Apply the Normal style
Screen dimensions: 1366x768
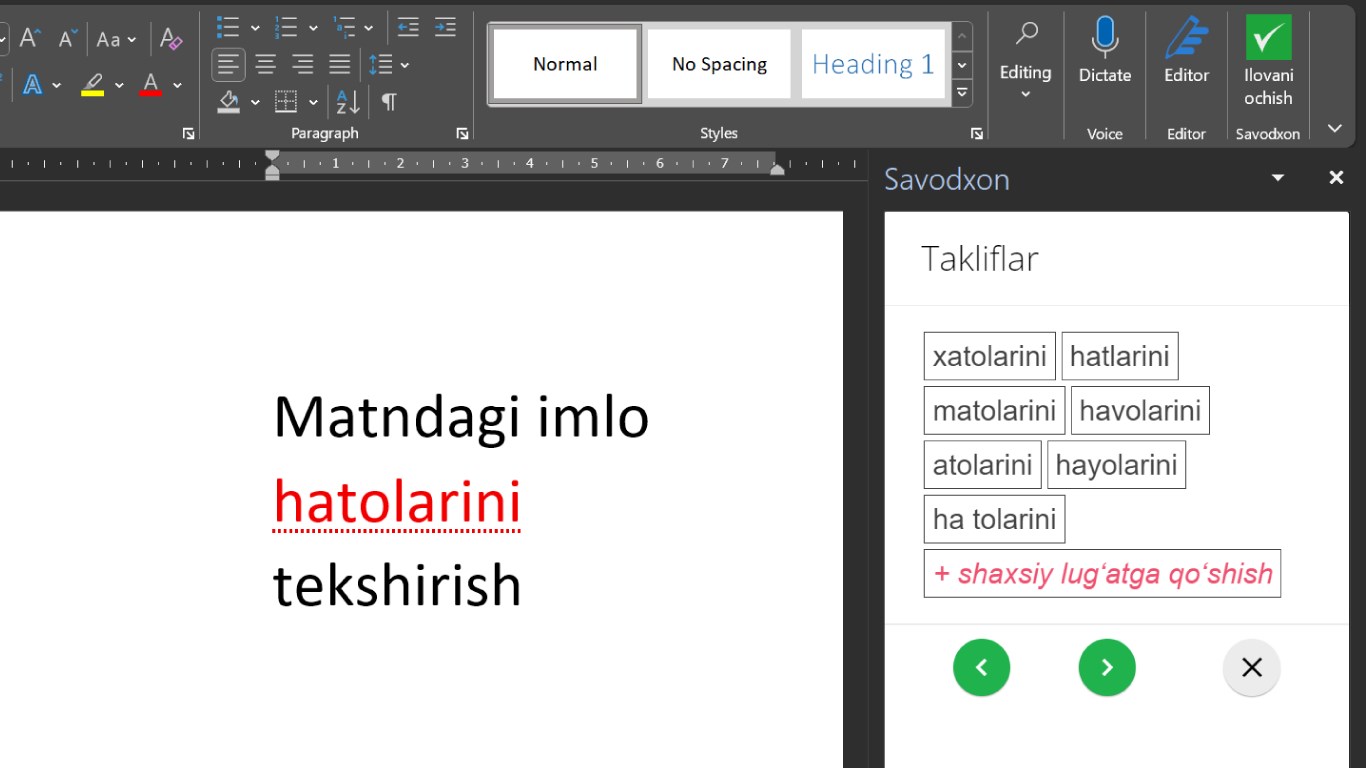(x=565, y=64)
